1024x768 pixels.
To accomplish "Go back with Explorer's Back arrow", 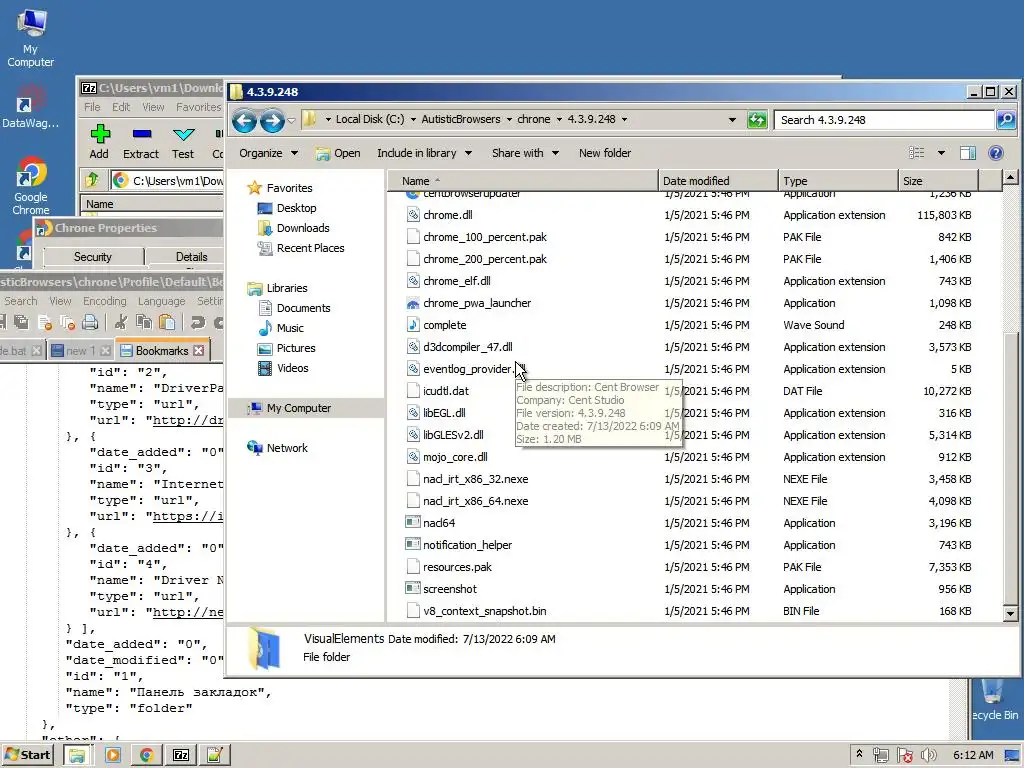I will 244,120.
